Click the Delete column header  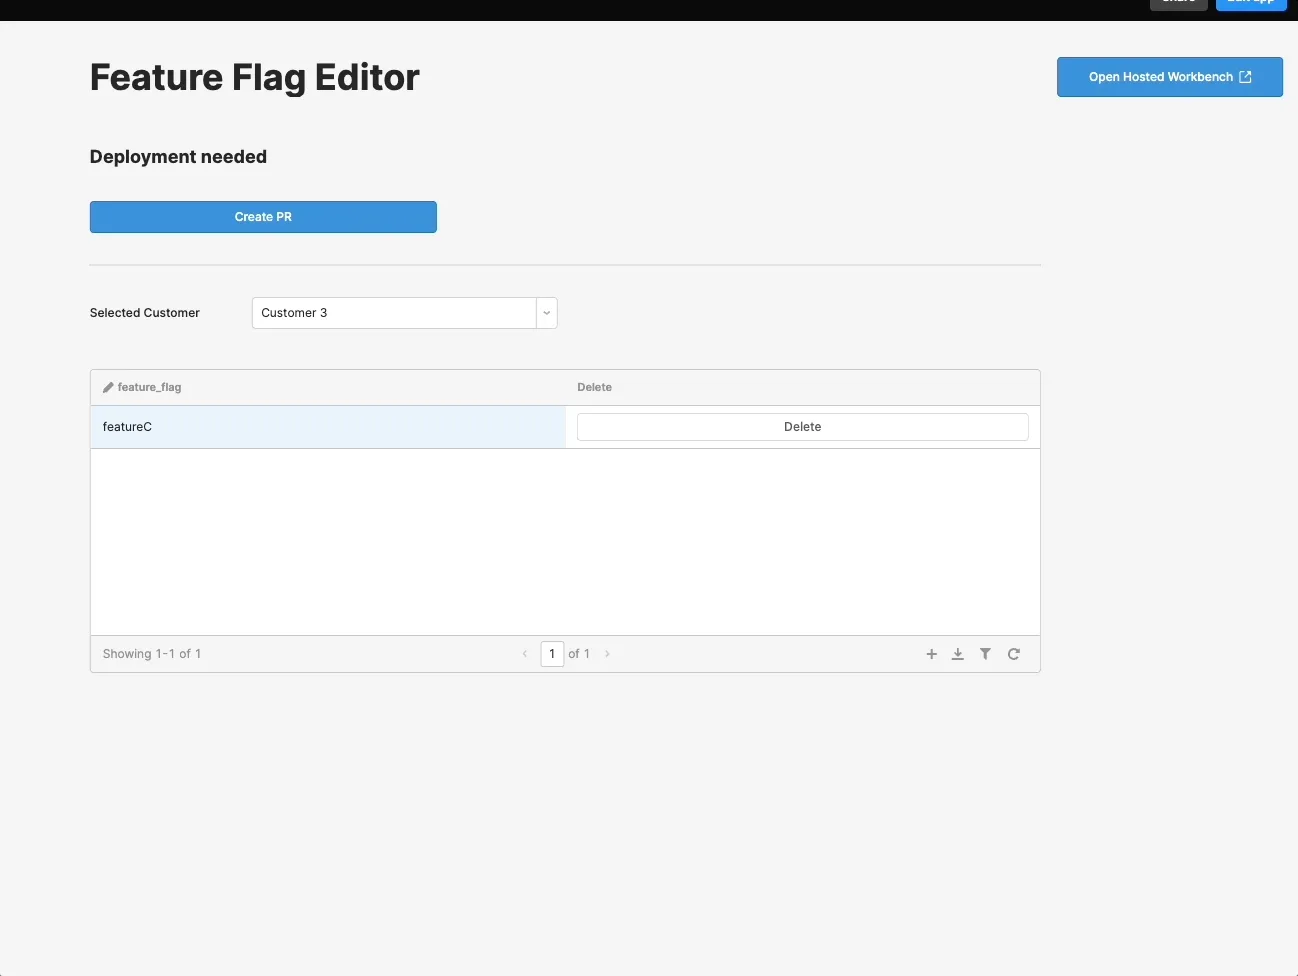(x=594, y=387)
